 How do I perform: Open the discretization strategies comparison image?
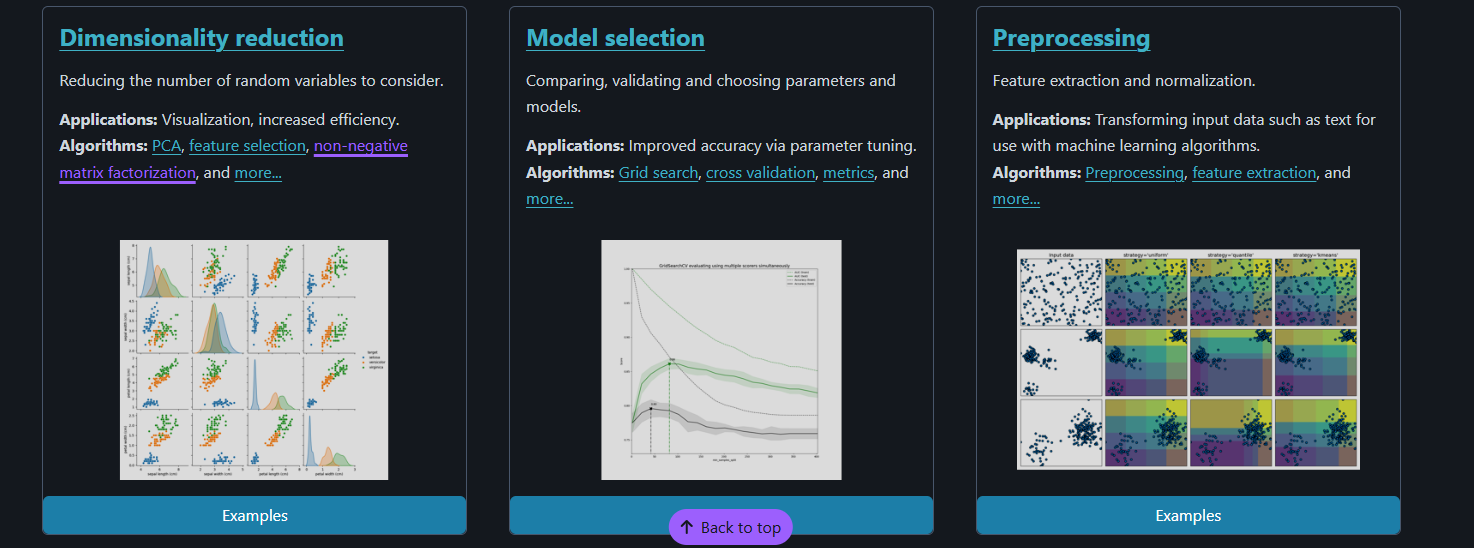(x=1188, y=359)
